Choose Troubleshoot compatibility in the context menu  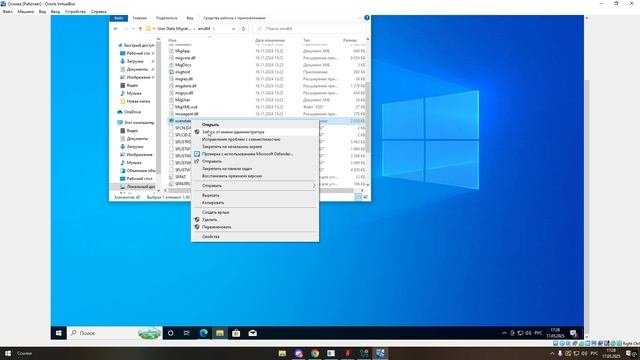[x=241, y=139]
